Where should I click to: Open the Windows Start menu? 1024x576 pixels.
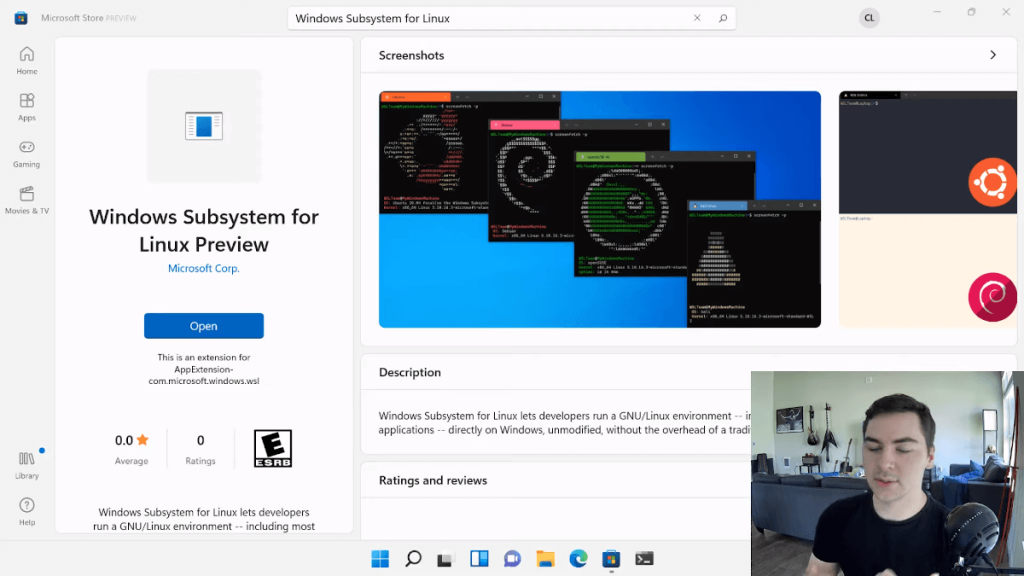(380, 559)
